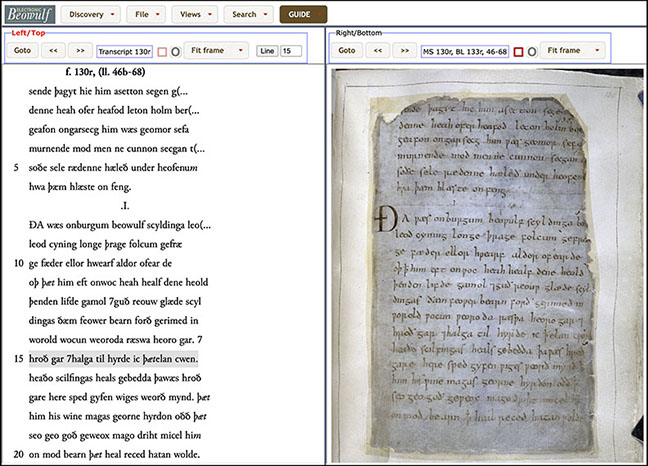
Task: Click line 'heaðo scilfingas heals gebedda'
Action: point(115,378)
